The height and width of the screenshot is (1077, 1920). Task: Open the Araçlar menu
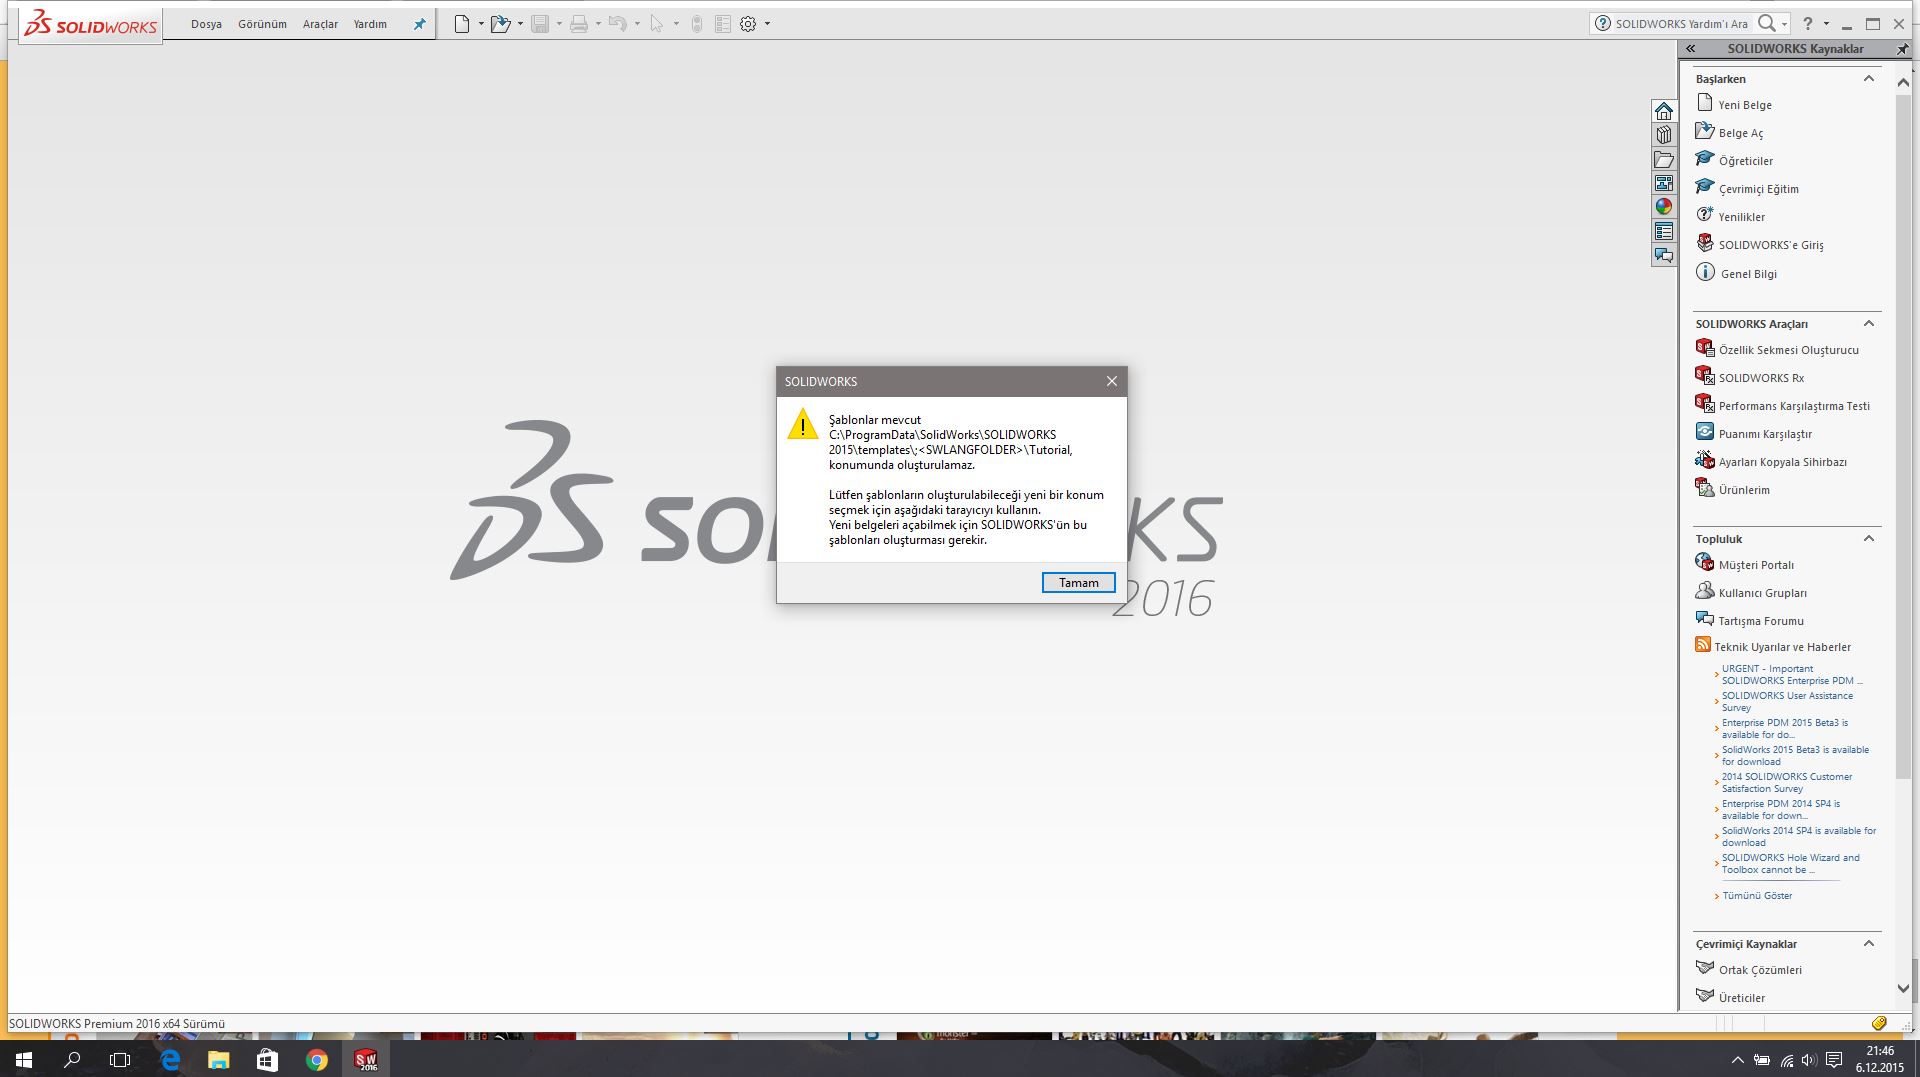pos(320,24)
